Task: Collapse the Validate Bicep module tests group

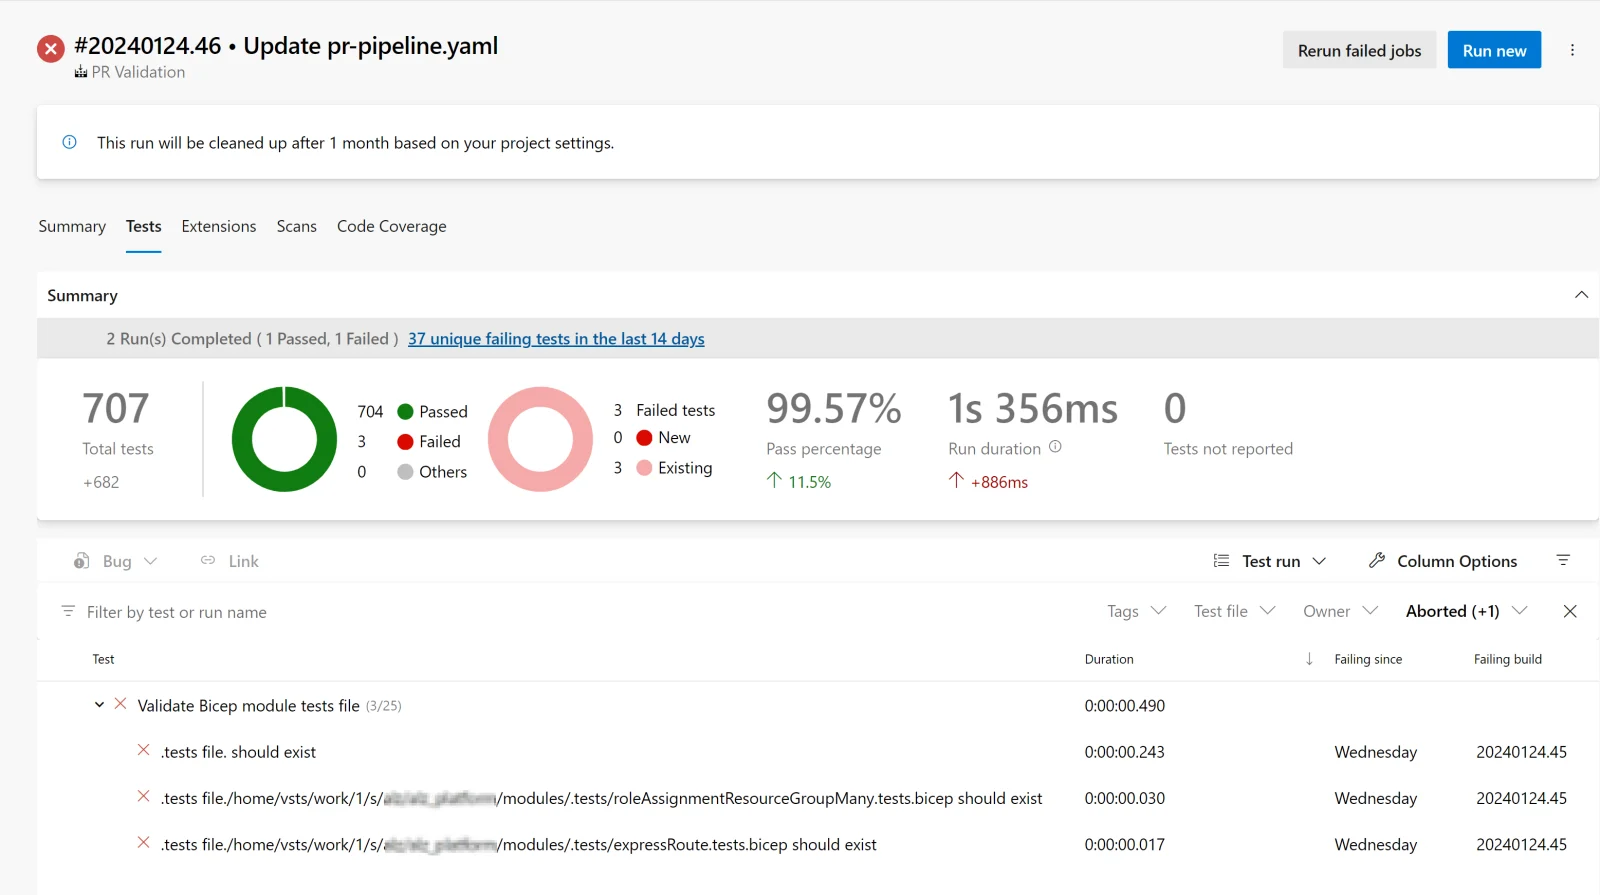Action: (99, 705)
